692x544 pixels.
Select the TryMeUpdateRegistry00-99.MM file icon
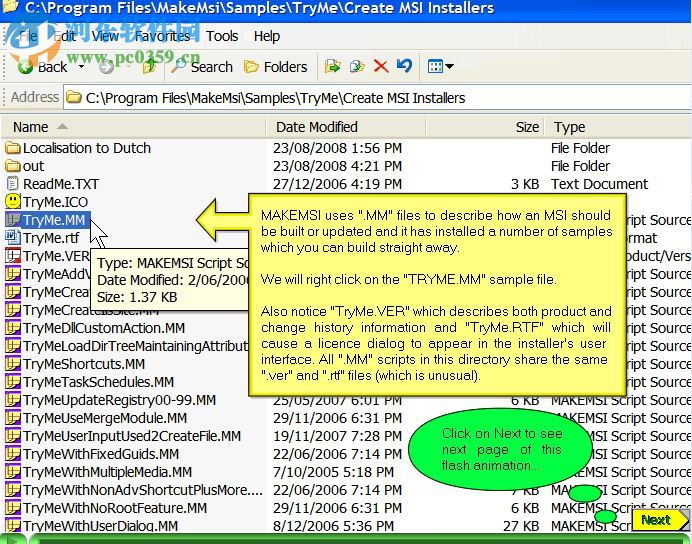pos(13,400)
